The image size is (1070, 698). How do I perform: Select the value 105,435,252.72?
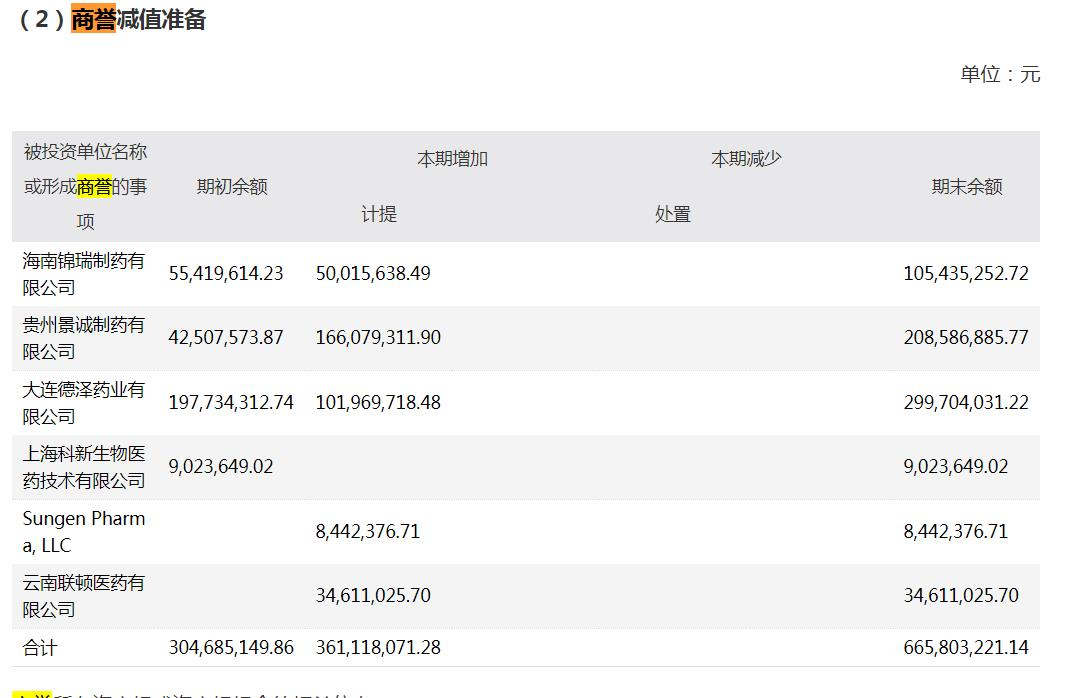click(x=966, y=274)
